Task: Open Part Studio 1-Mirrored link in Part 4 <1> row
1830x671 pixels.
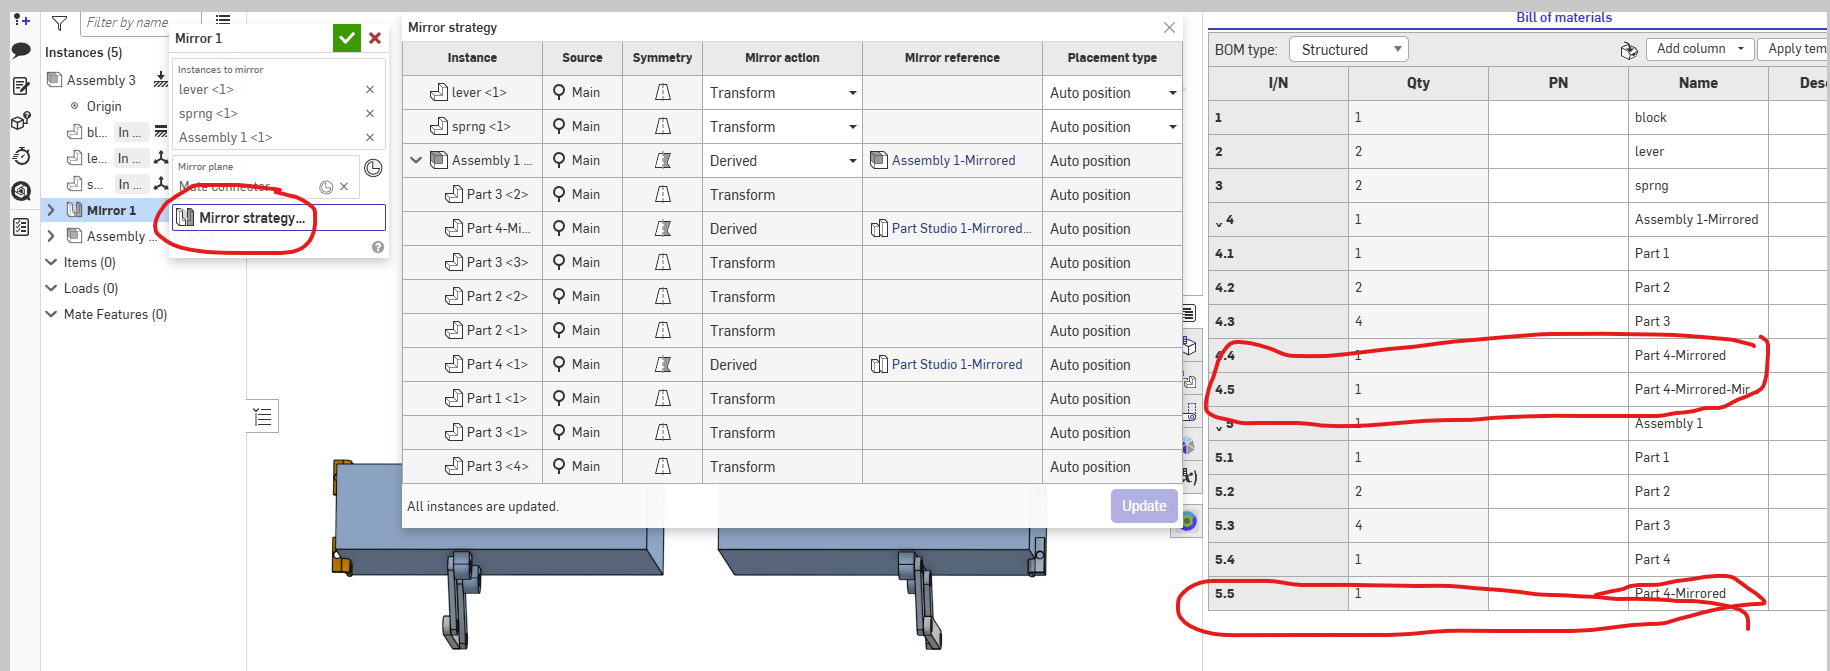Action: [957, 364]
